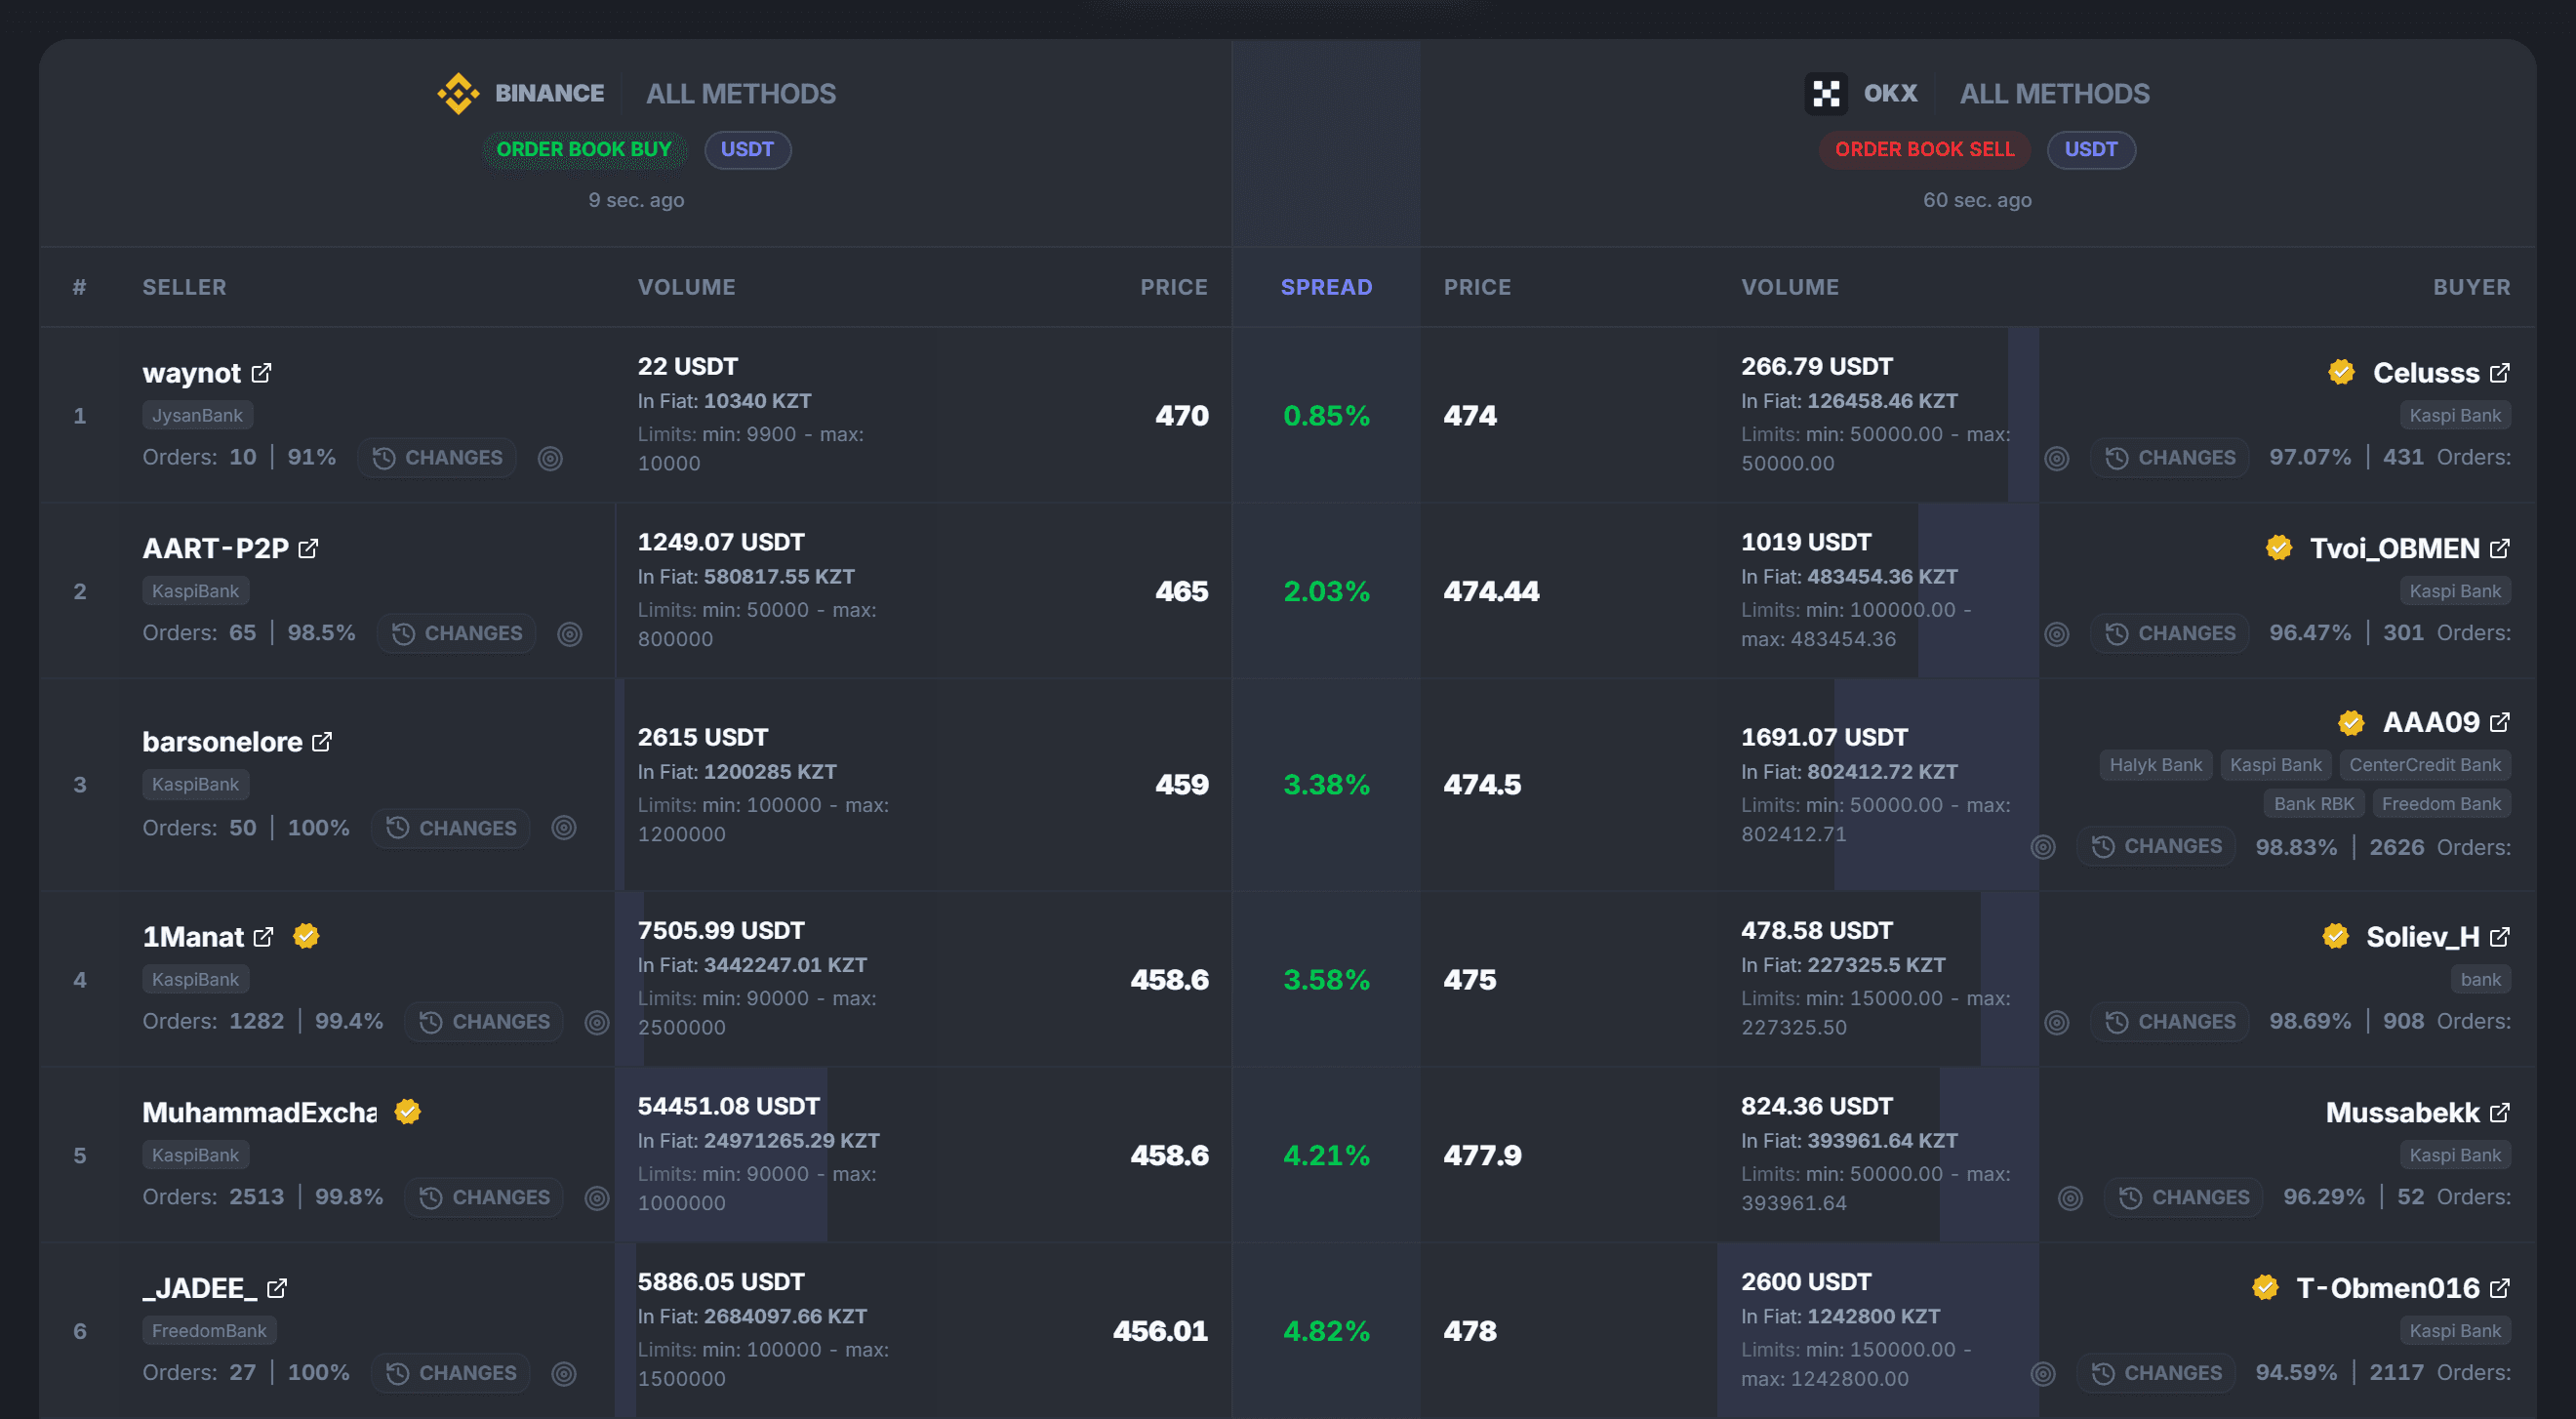
Task: Click the USDT tag under OKX
Action: pos(2091,150)
